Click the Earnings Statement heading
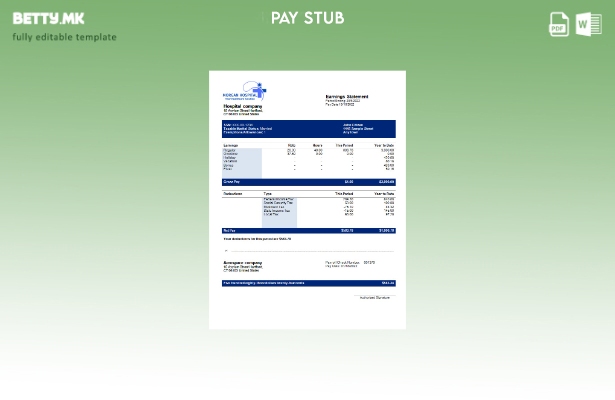This screenshot has width=615, height=400. tap(346, 97)
